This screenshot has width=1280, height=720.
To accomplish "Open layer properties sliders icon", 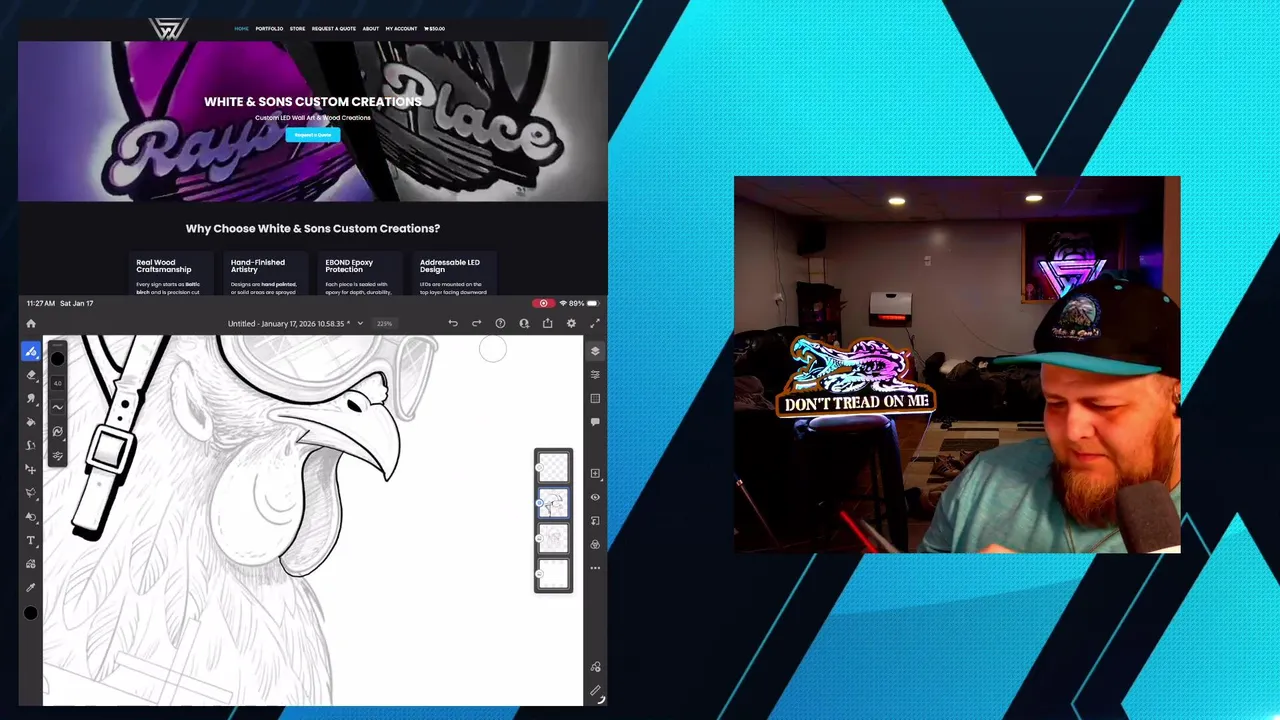I will [595, 374].
